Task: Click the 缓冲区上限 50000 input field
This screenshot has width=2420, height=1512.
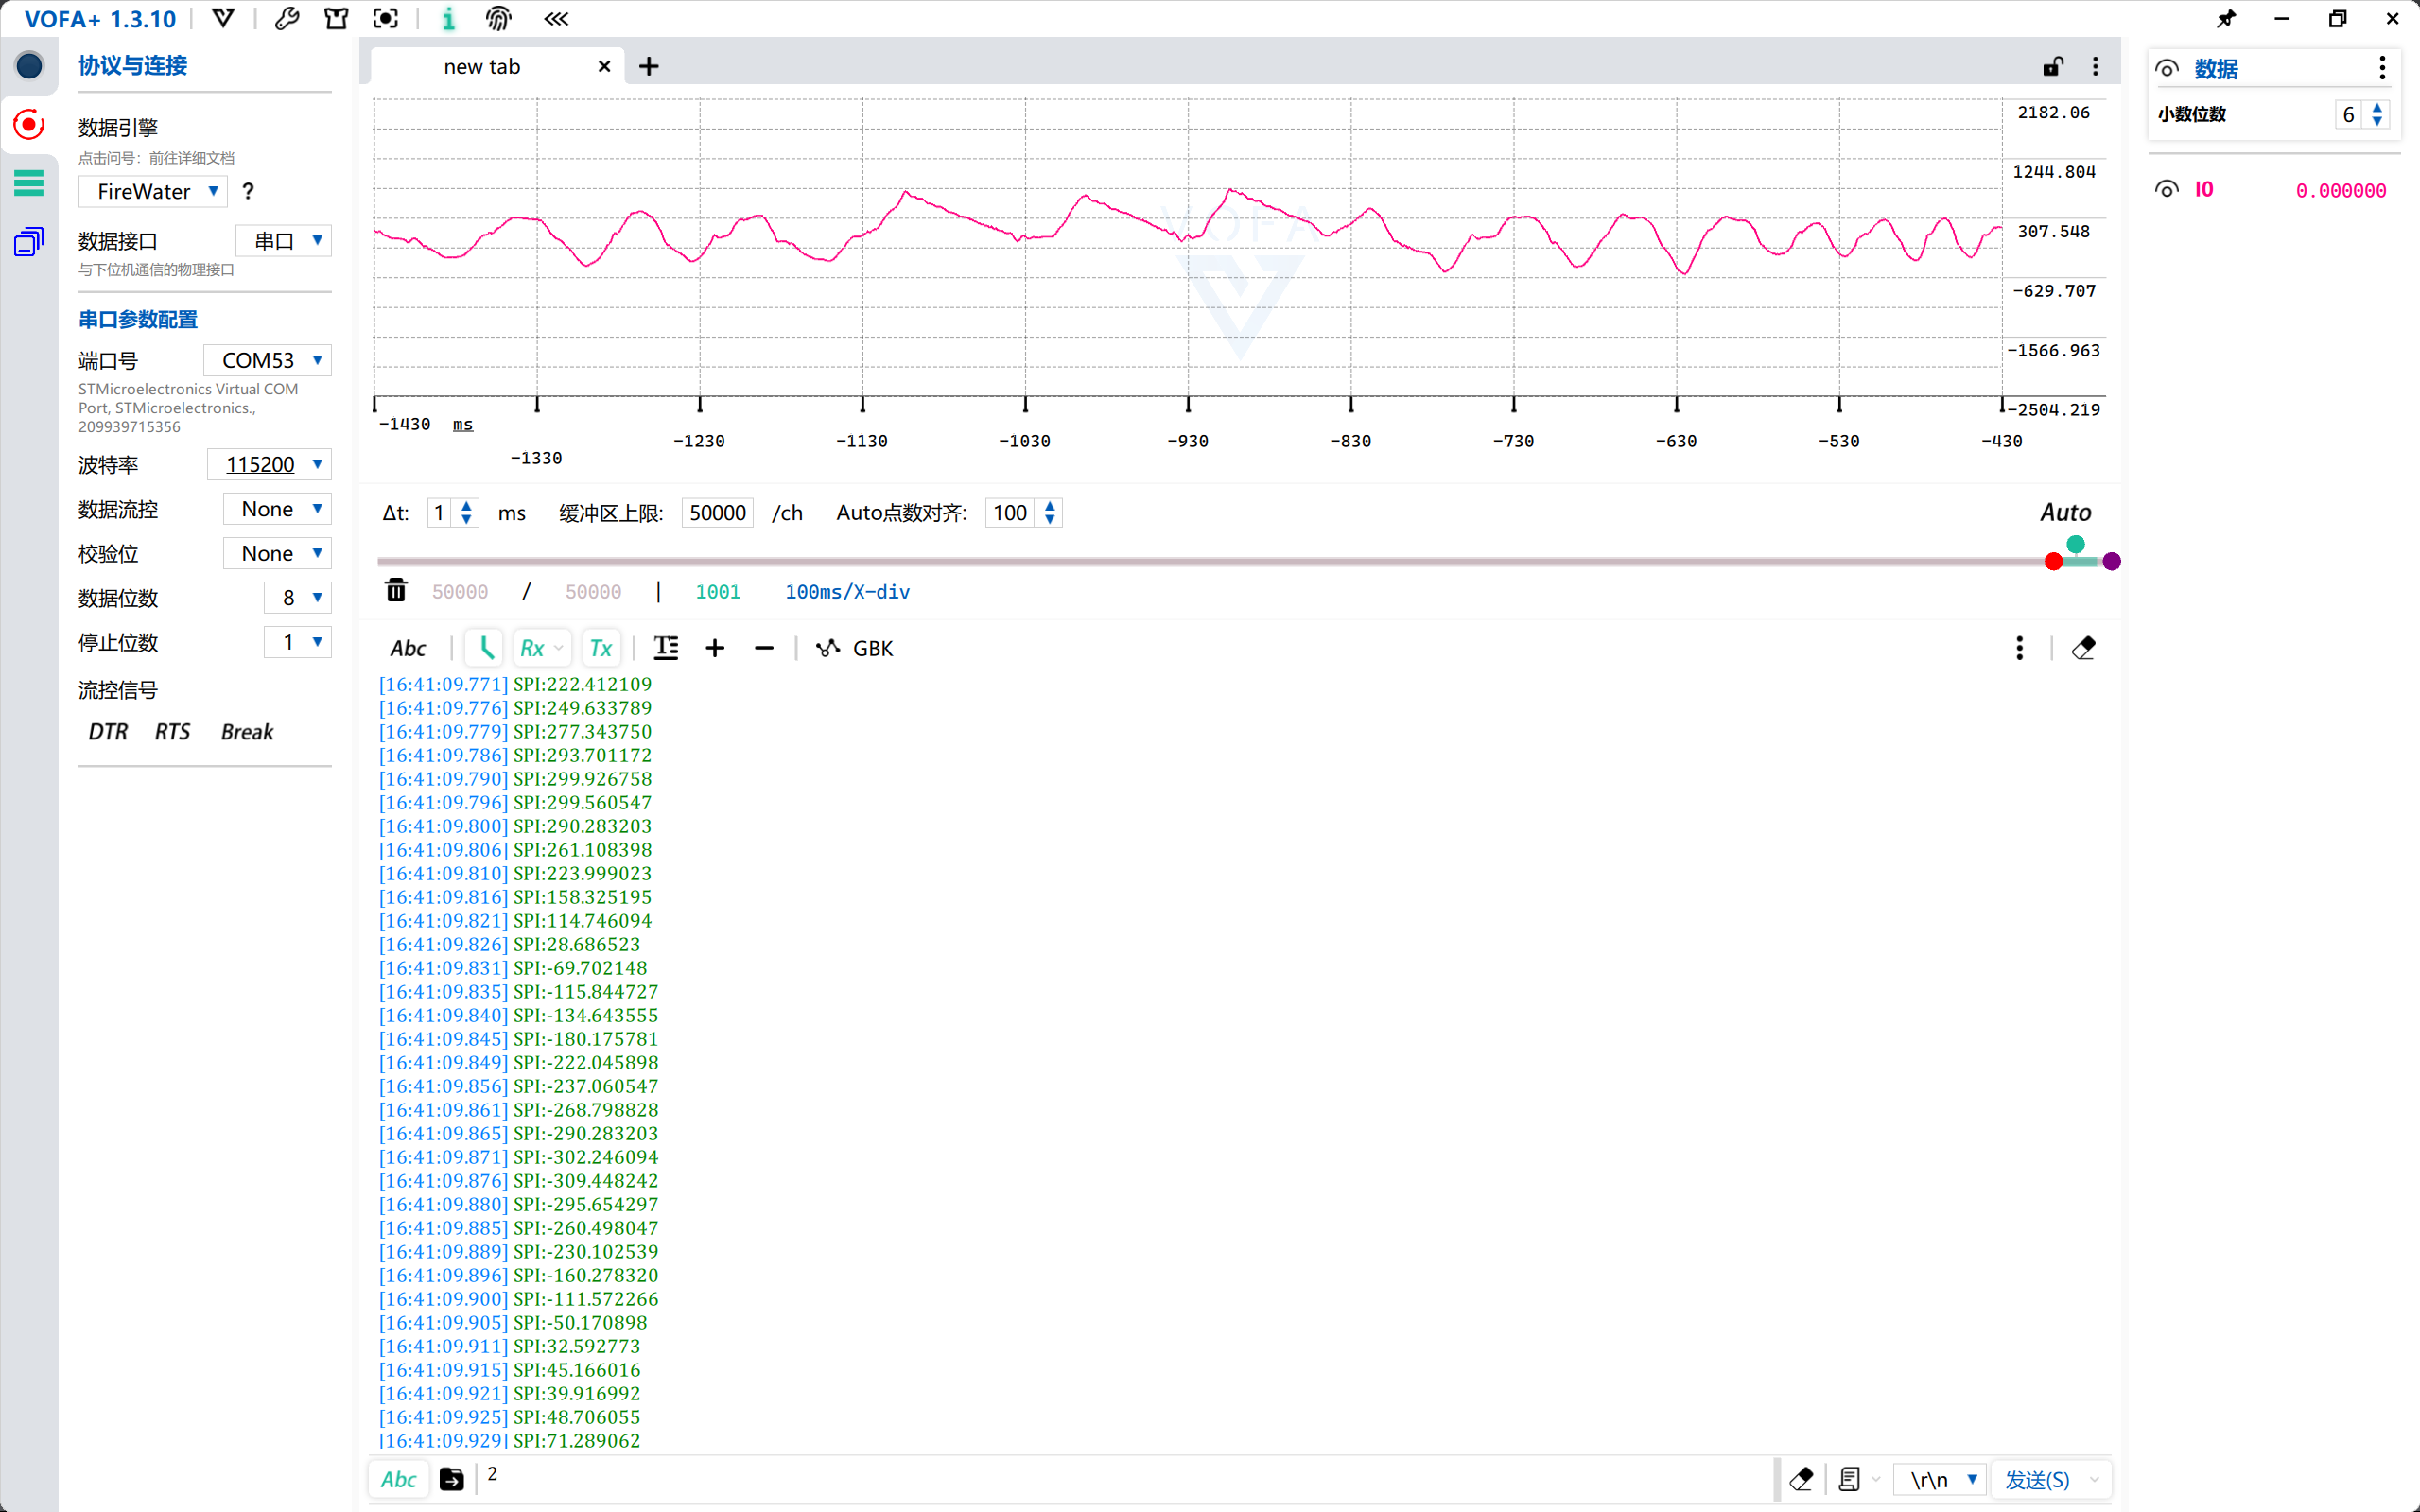Action: point(717,513)
